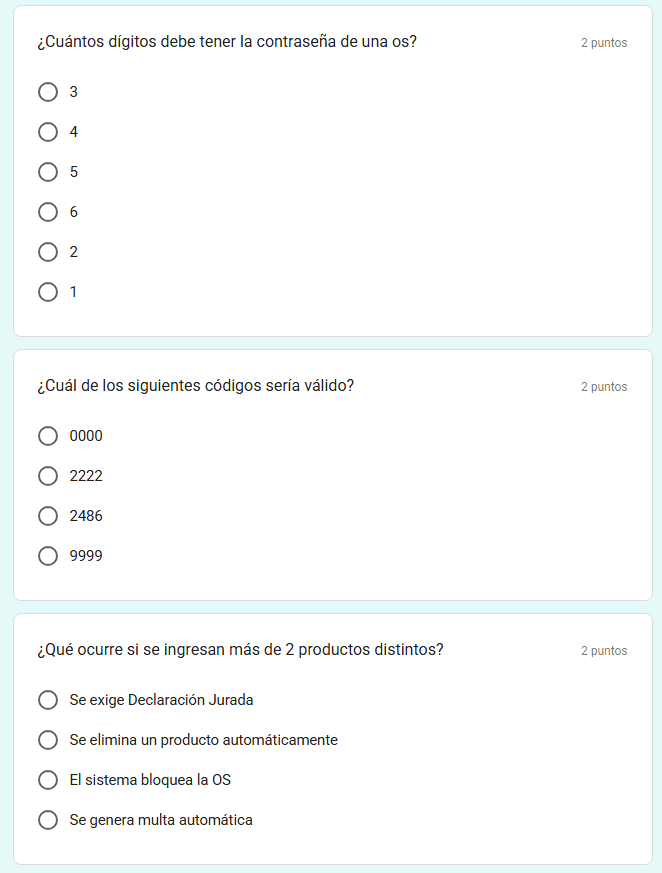Select 'Se exige Declaración Jurada' option
Screen dimensions: 662x873
[x=48, y=700]
